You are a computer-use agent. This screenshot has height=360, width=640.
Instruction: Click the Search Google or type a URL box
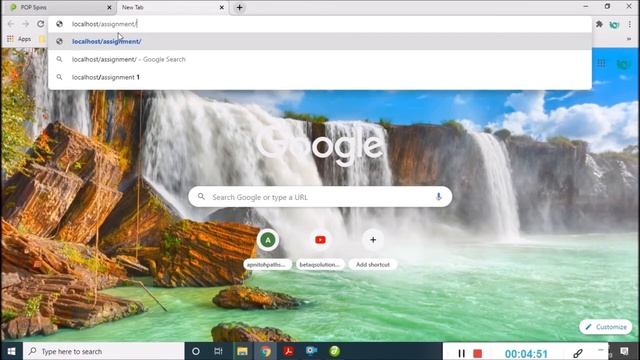coord(320,197)
